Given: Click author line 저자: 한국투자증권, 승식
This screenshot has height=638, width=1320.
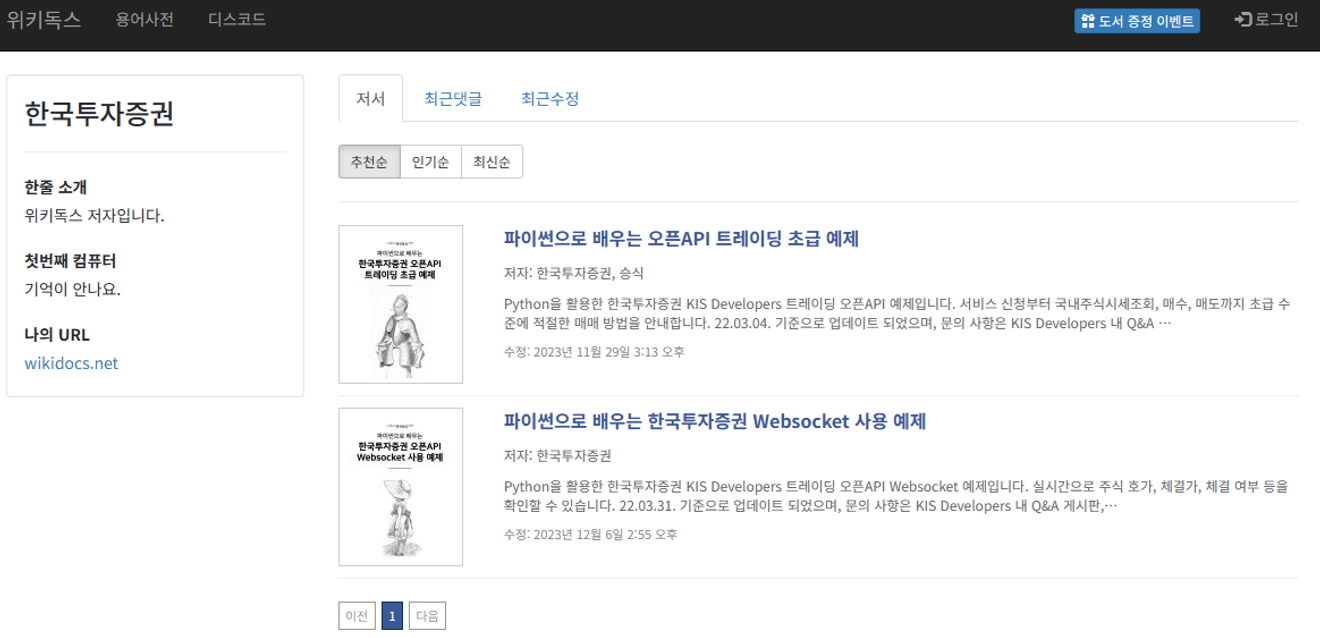Looking at the screenshot, I should click(574, 273).
